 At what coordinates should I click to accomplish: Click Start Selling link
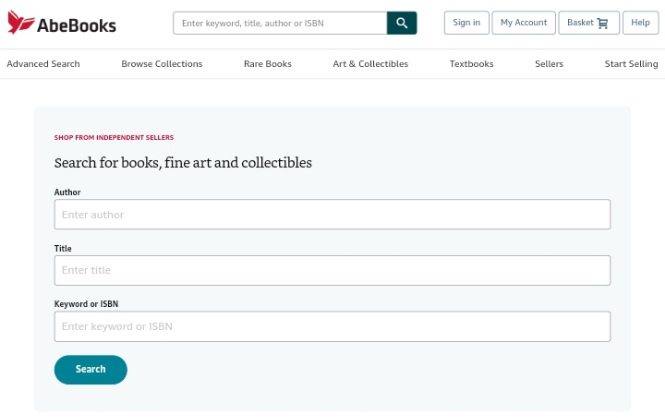631,64
